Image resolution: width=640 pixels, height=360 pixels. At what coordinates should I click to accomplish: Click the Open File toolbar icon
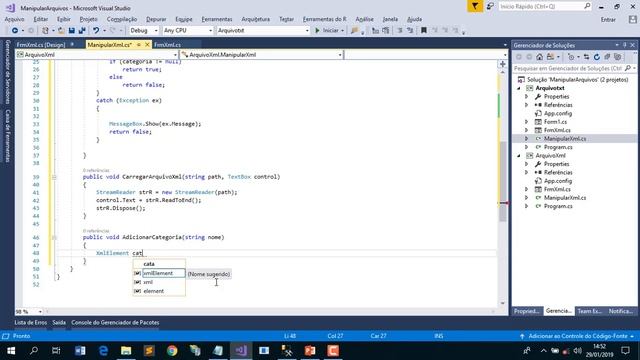point(61,31)
